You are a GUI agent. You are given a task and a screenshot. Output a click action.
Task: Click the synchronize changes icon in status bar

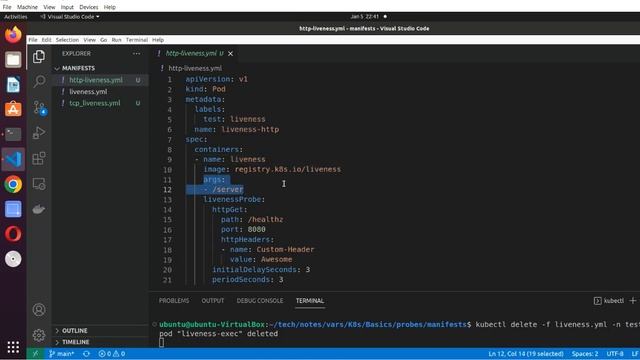pyautogui.click(x=86, y=354)
